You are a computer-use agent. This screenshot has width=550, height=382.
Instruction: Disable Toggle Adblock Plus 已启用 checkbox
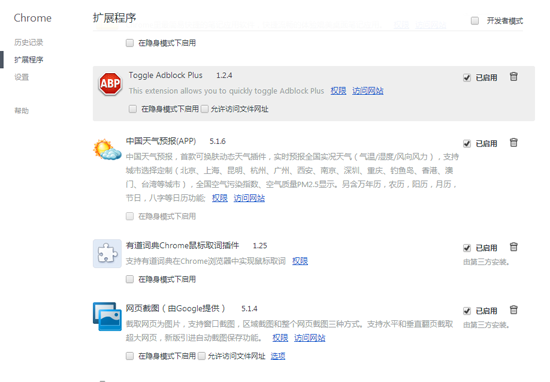pyautogui.click(x=467, y=78)
